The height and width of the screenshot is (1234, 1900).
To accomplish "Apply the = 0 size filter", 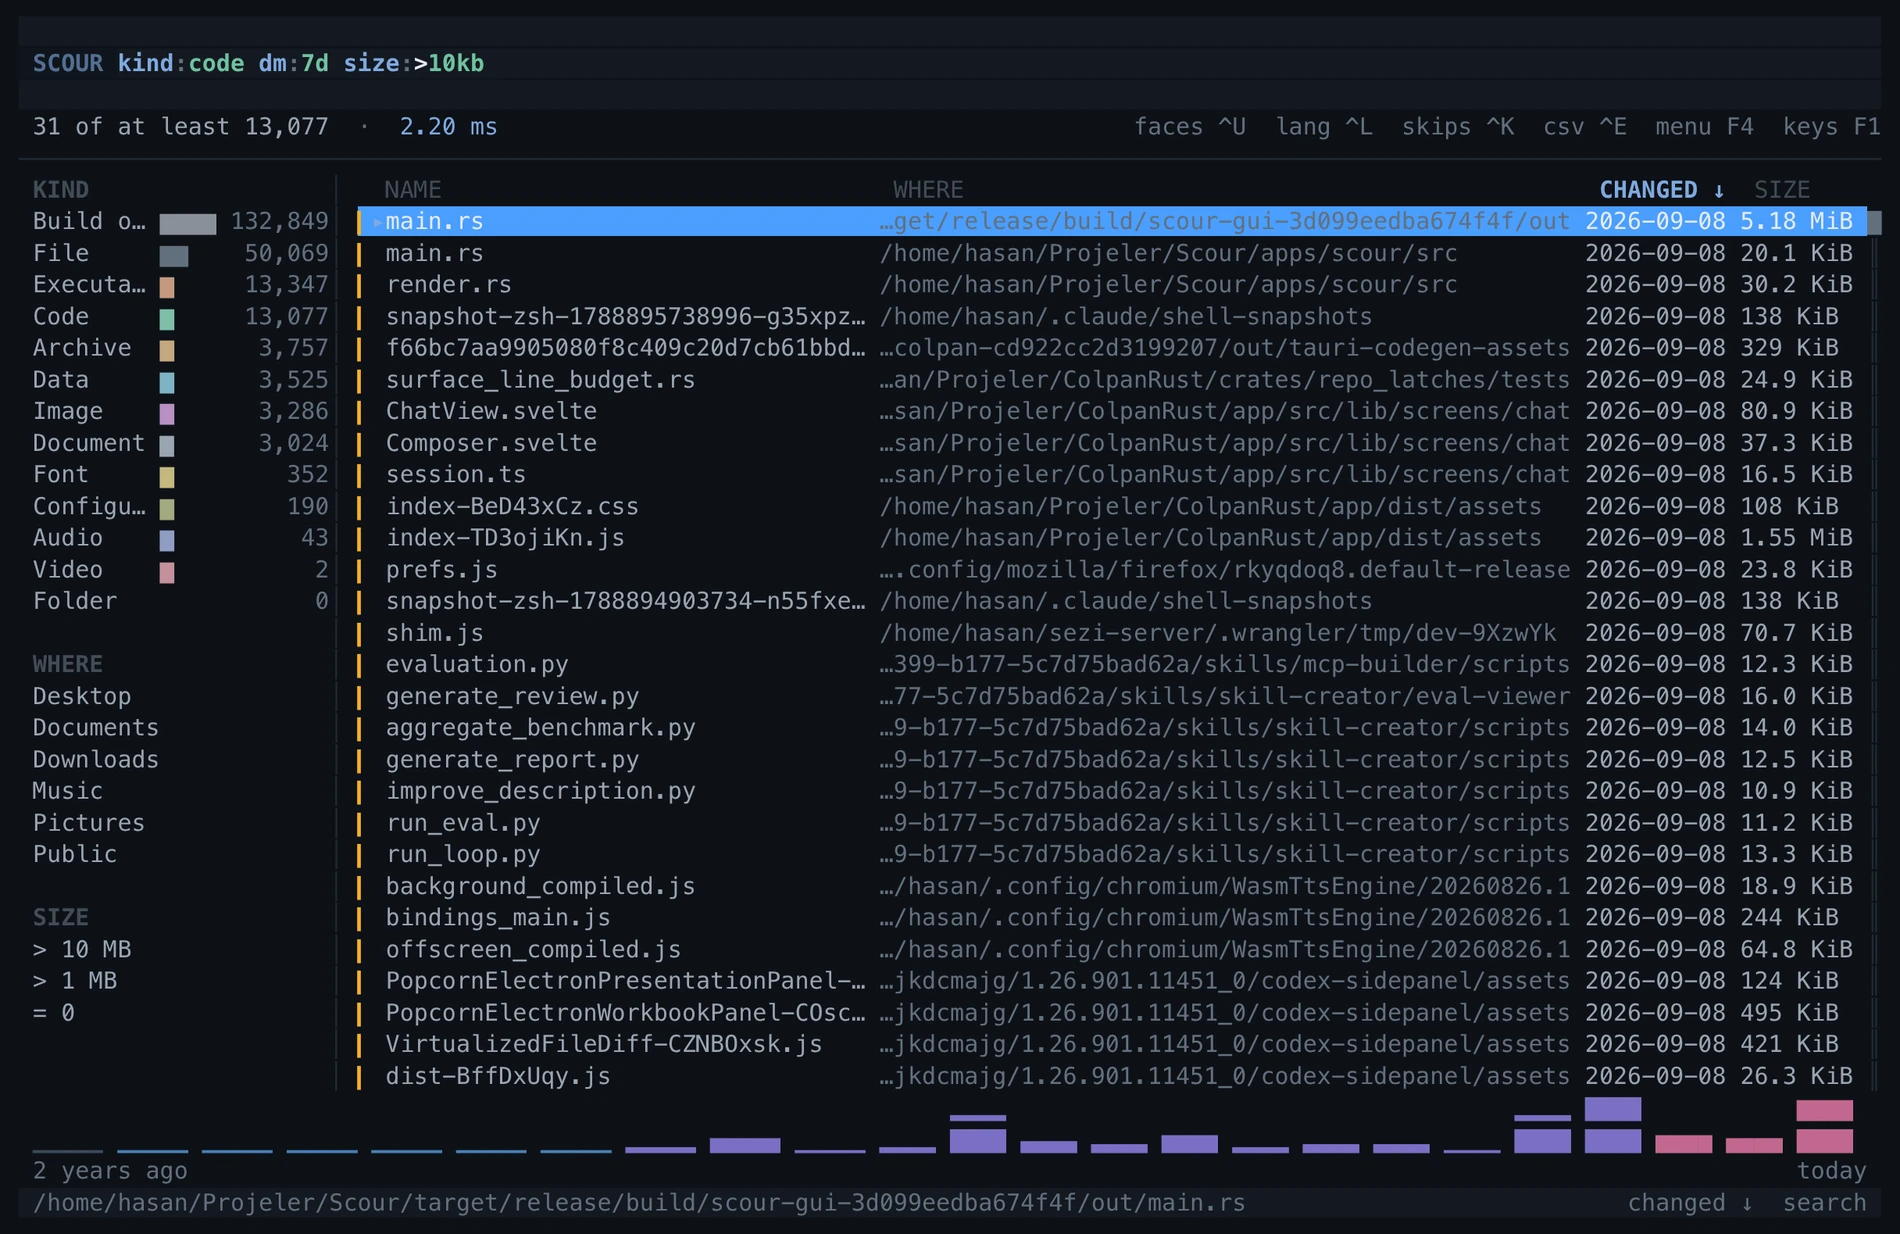I will [x=54, y=1013].
